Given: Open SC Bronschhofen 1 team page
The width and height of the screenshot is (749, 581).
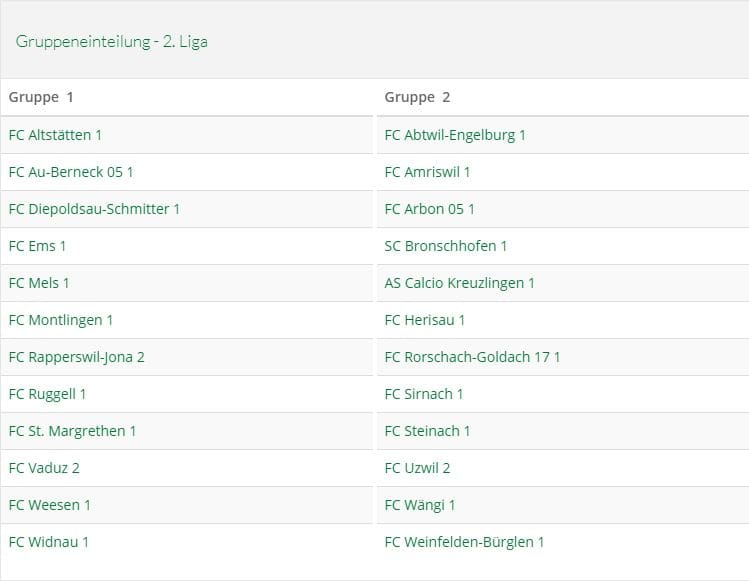Looking at the screenshot, I should pyautogui.click(x=446, y=246).
